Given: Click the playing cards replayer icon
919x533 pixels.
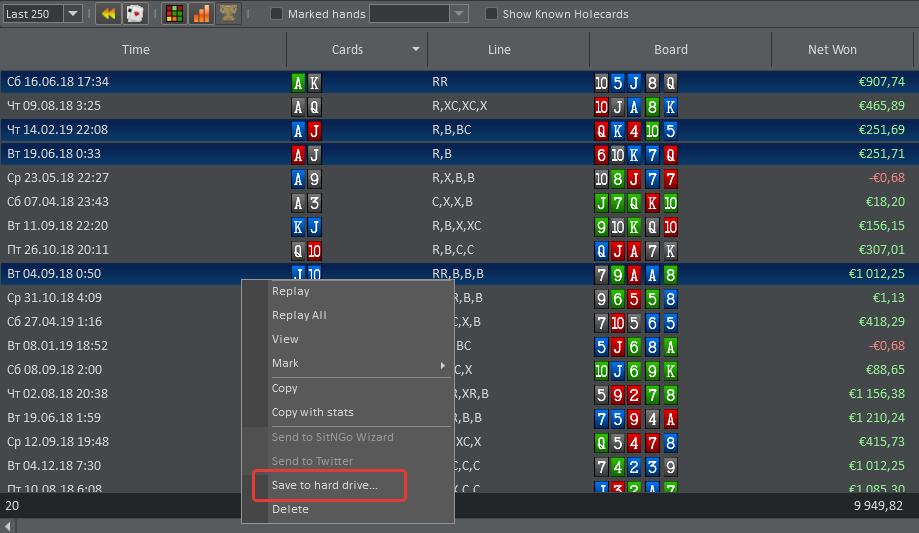Looking at the screenshot, I should tap(135, 14).
